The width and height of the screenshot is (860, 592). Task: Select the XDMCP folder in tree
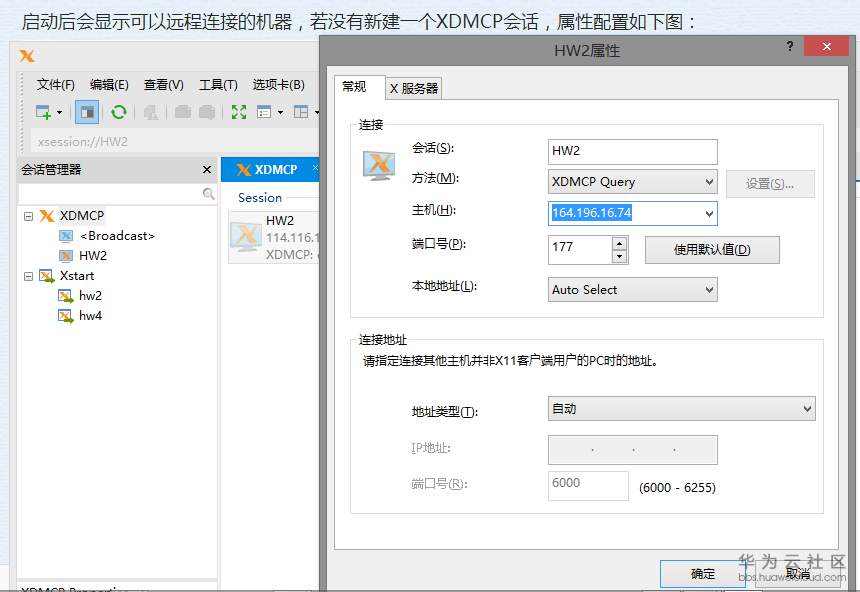pyautogui.click(x=81, y=216)
